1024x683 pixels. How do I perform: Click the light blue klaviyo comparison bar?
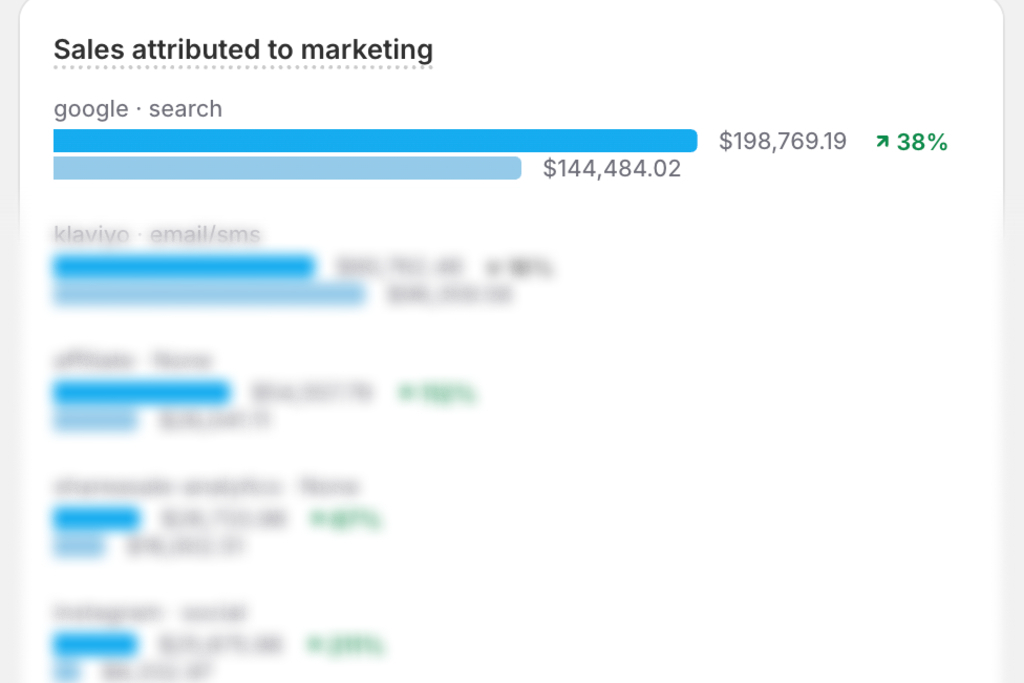tap(209, 294)
